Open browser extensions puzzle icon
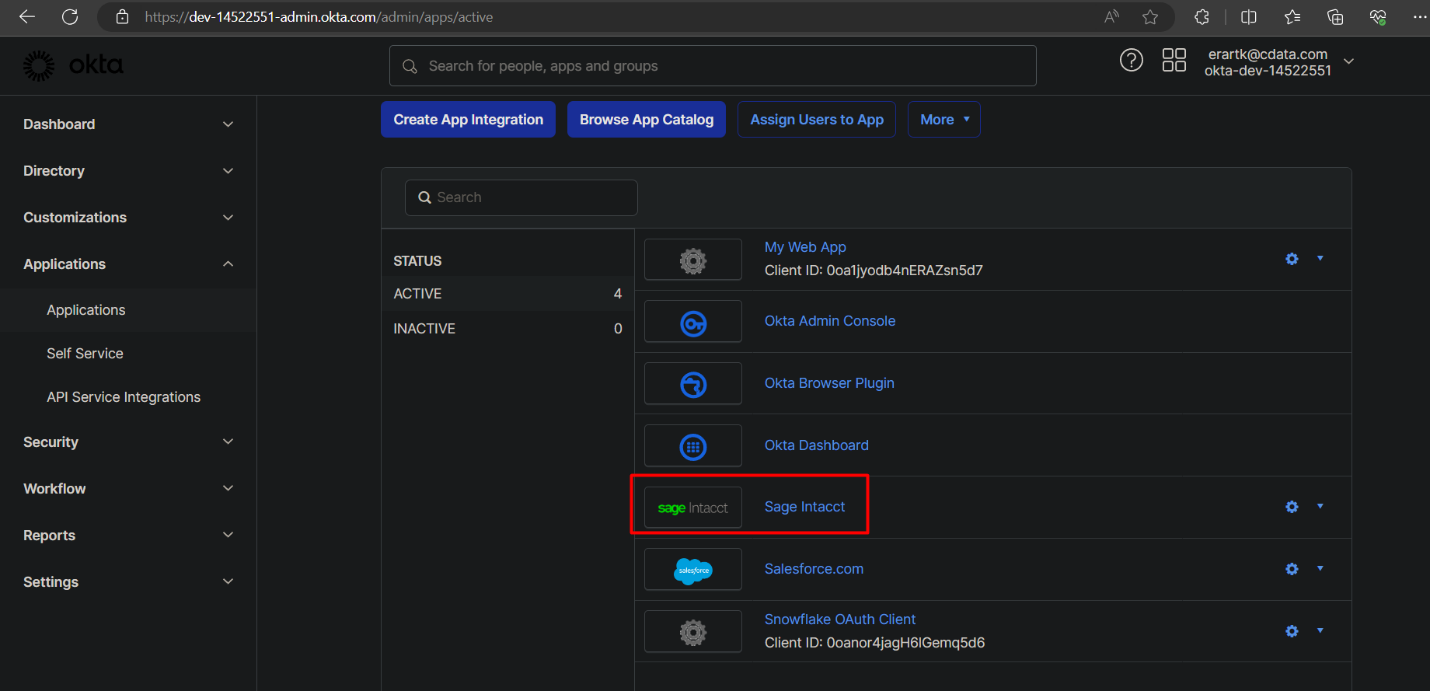 click(x=1202, y=17)
